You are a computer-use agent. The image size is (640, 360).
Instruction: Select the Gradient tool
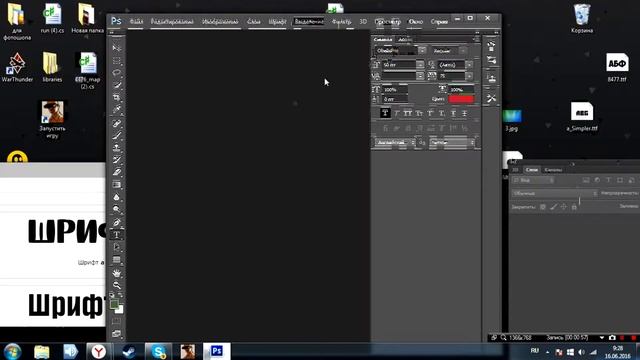tap(117, 184)
